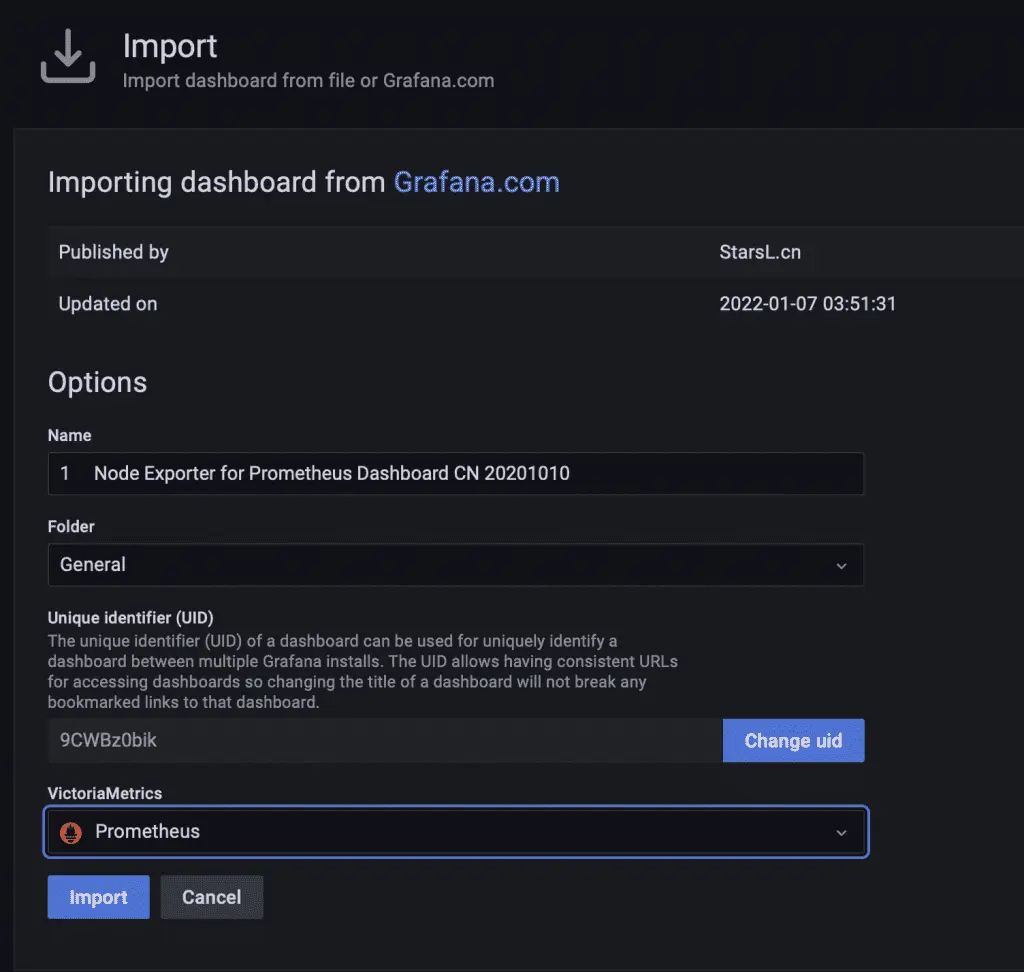Cancel the dashboard import
The width and height of the screenshot is (1024, 972).
point(211,897)
